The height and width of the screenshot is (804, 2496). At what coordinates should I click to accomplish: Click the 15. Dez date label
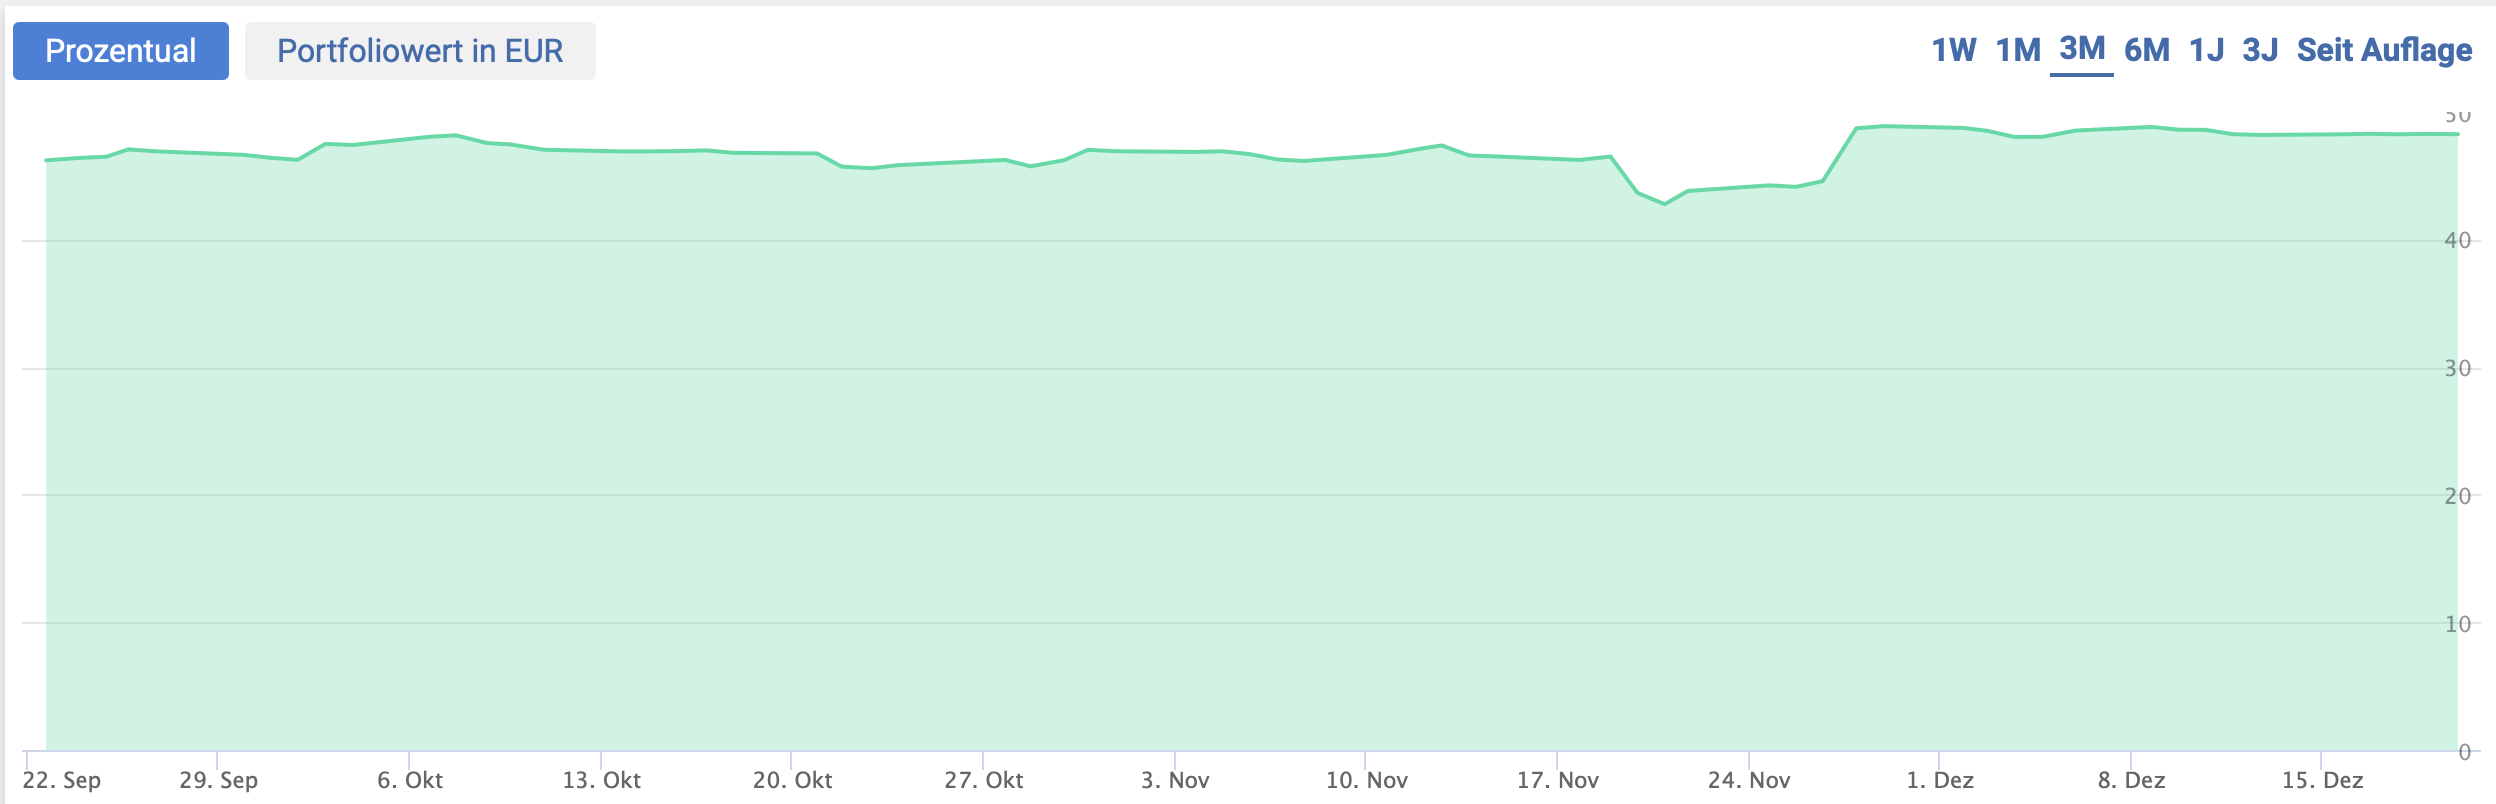(x=2322, y=780)
